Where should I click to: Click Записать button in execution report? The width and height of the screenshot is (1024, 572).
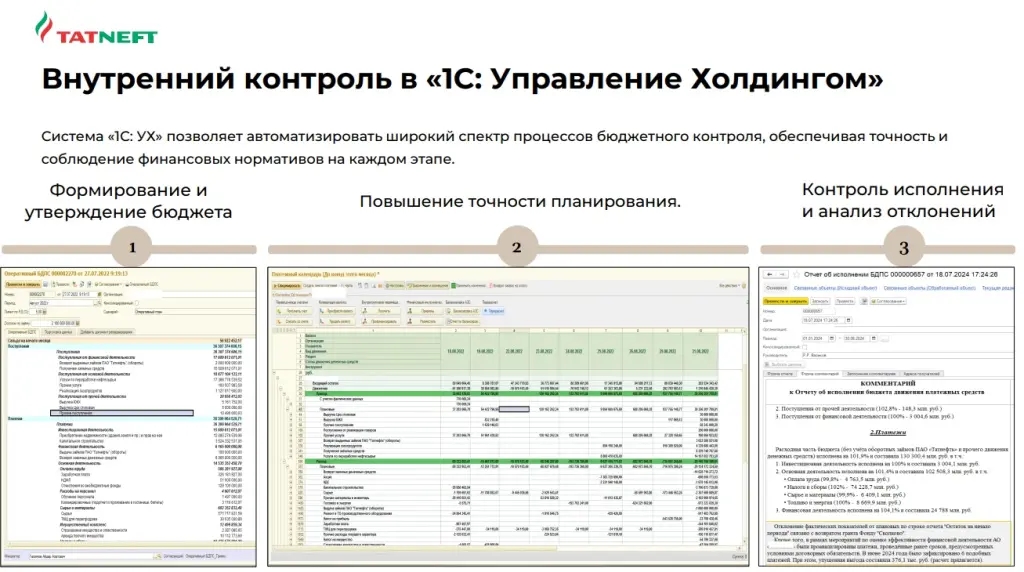(820, 301)
